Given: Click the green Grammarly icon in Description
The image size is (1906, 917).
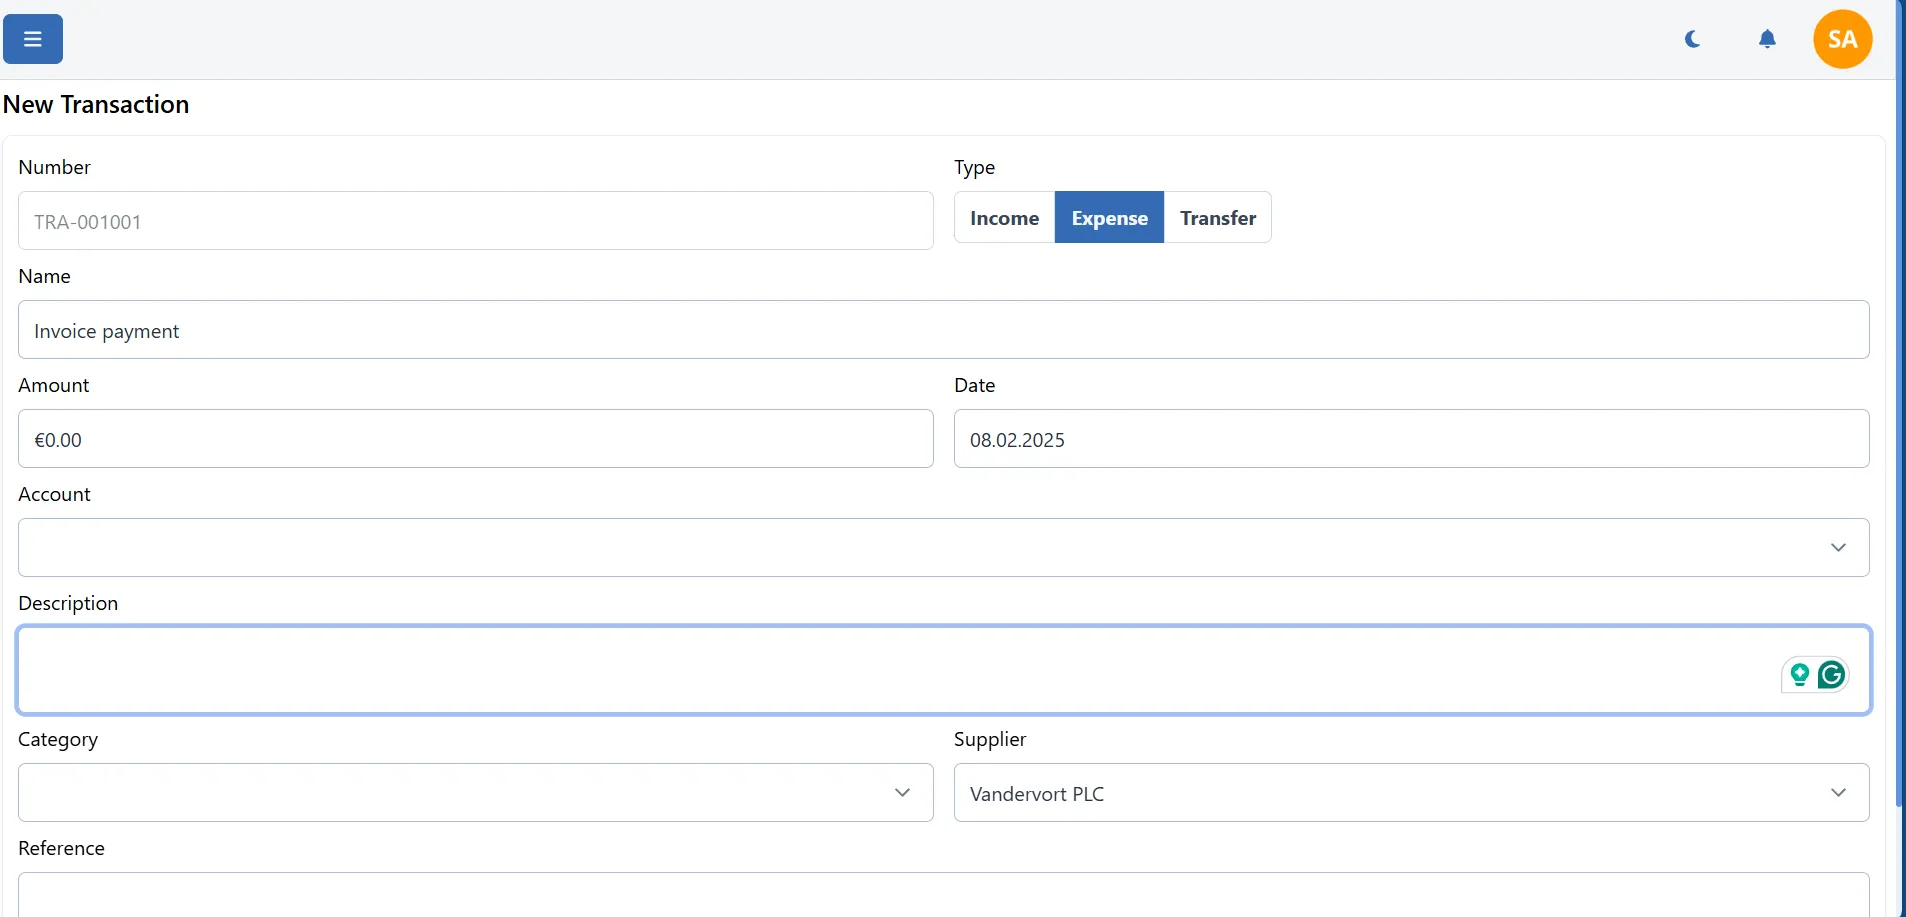Looking at the screenshot, I should pyautogui.click(x=1830, y=675).
